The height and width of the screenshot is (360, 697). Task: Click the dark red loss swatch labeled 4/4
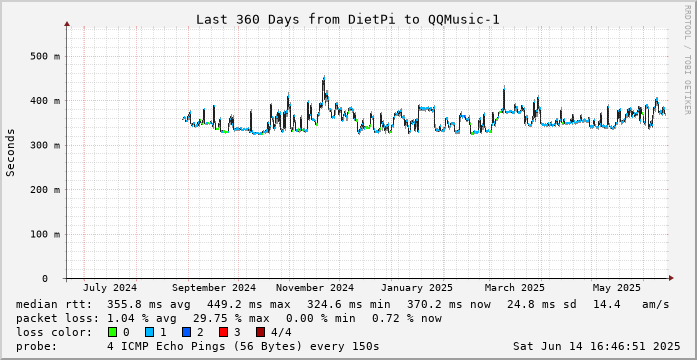pos(260,332)
